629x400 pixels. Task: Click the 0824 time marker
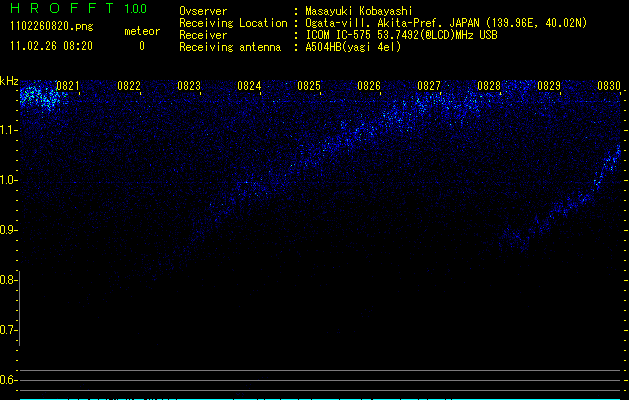[x=249, y=85]
